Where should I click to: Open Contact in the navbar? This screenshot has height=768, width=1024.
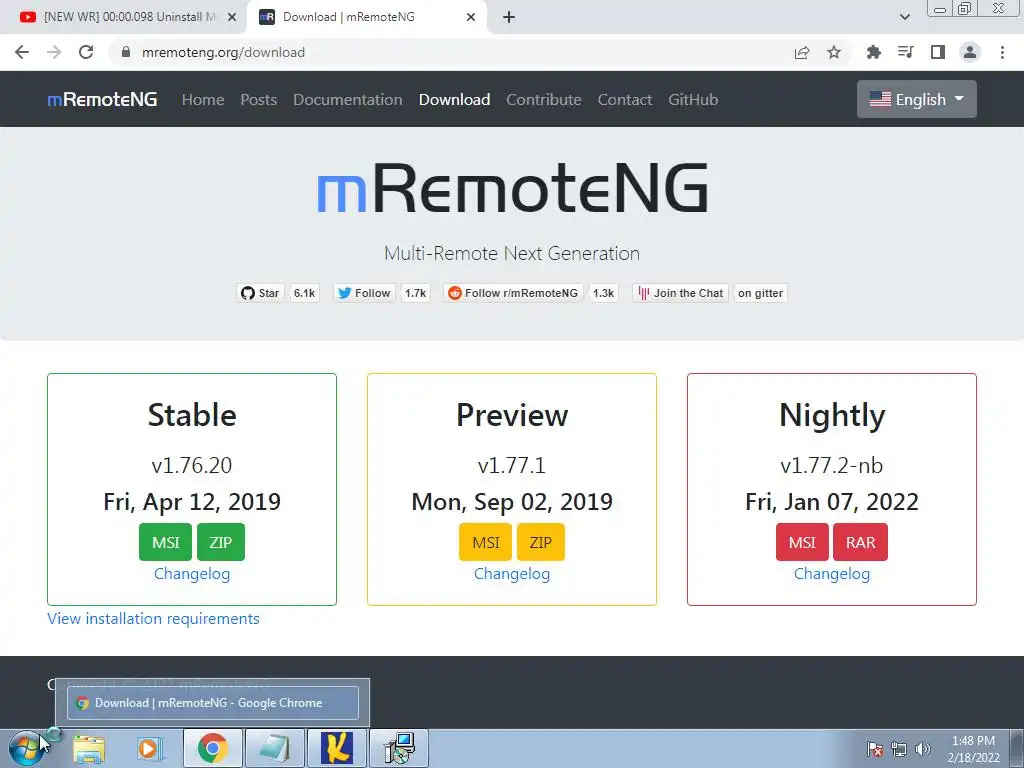(625, 99)
